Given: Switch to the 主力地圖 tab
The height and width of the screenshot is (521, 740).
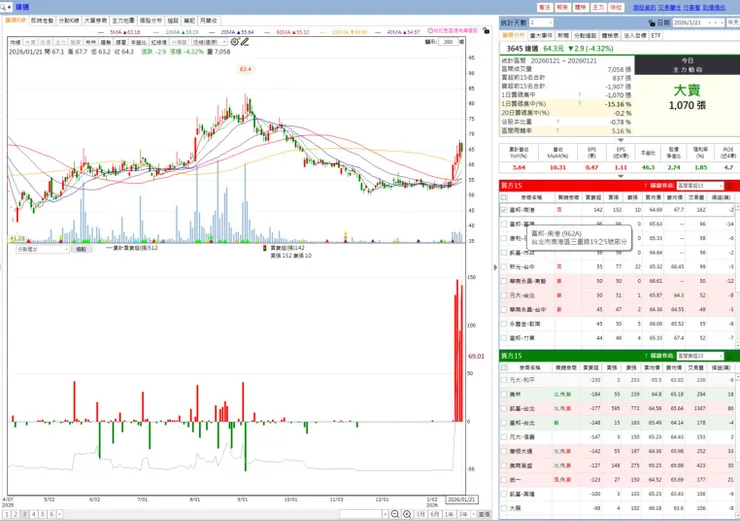Looking at the screenshot, I should tap(123, 21).
